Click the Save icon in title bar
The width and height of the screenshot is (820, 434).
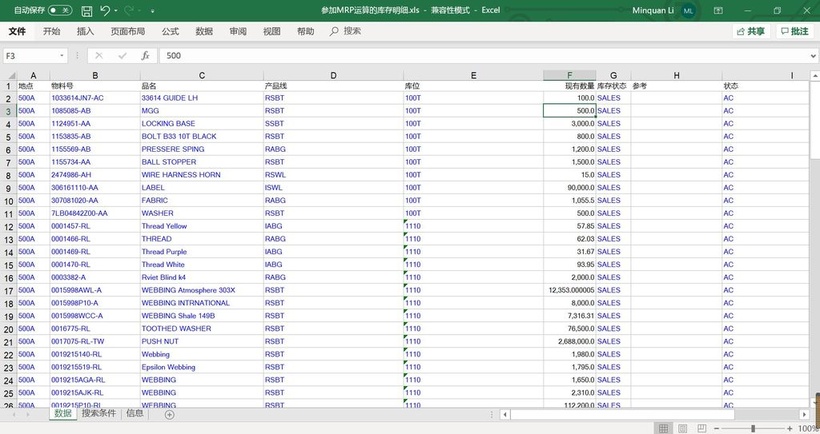(x=88, y=10)
